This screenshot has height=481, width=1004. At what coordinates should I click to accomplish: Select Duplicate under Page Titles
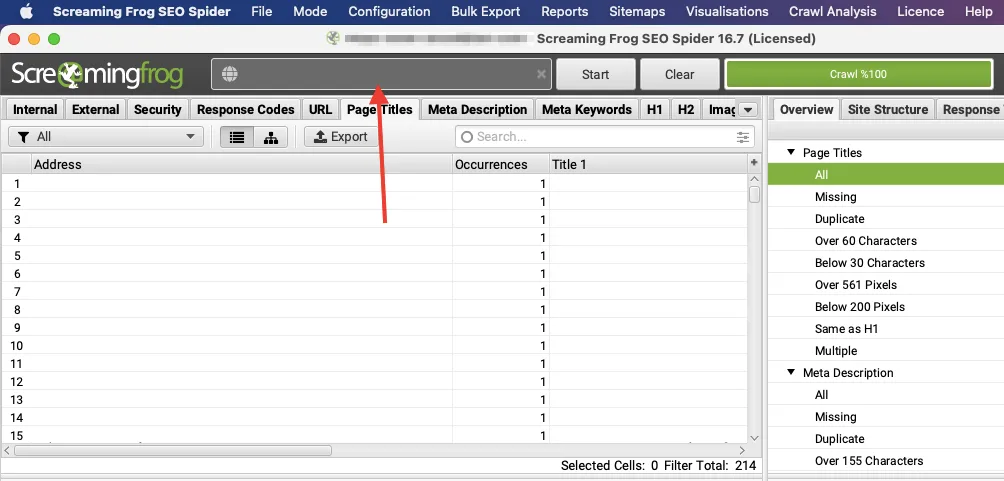pyautogui.click(x=839, y=219)
